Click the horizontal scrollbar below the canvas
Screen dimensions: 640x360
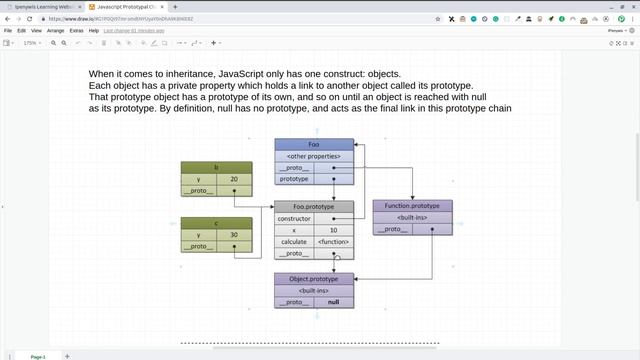(324, 348)
